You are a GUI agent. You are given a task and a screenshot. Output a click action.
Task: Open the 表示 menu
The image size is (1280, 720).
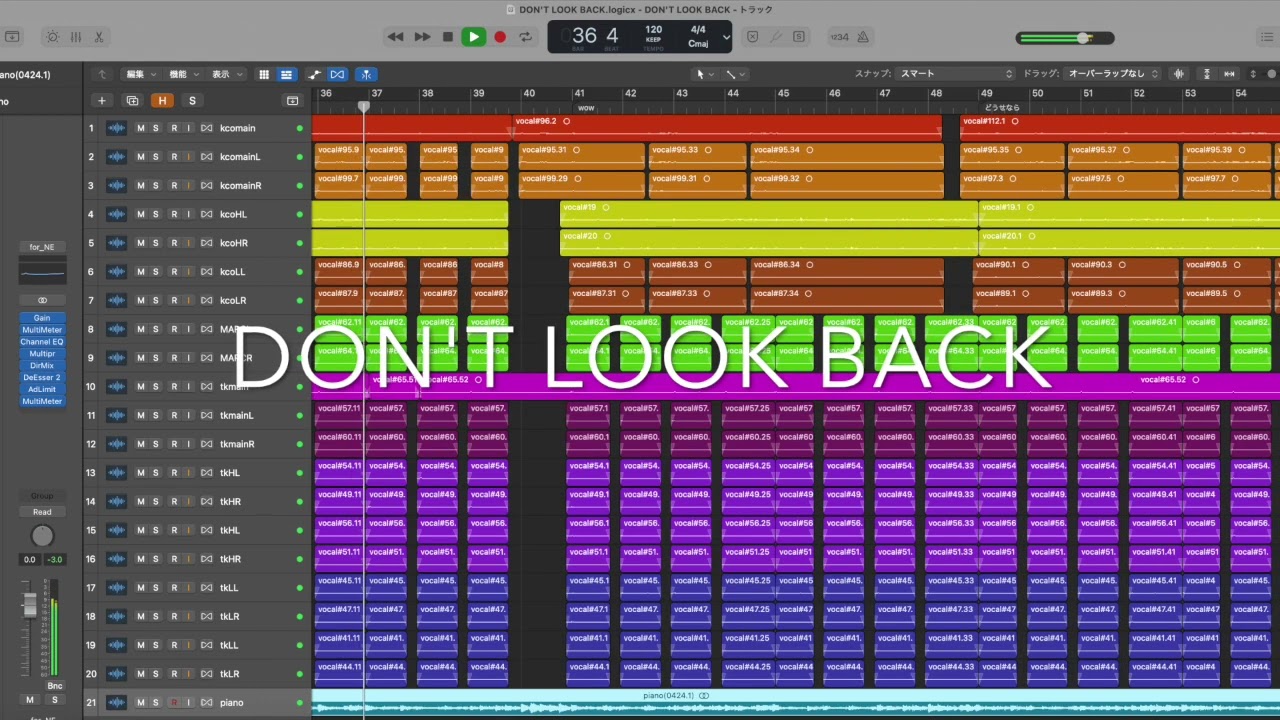click(225, 74)
